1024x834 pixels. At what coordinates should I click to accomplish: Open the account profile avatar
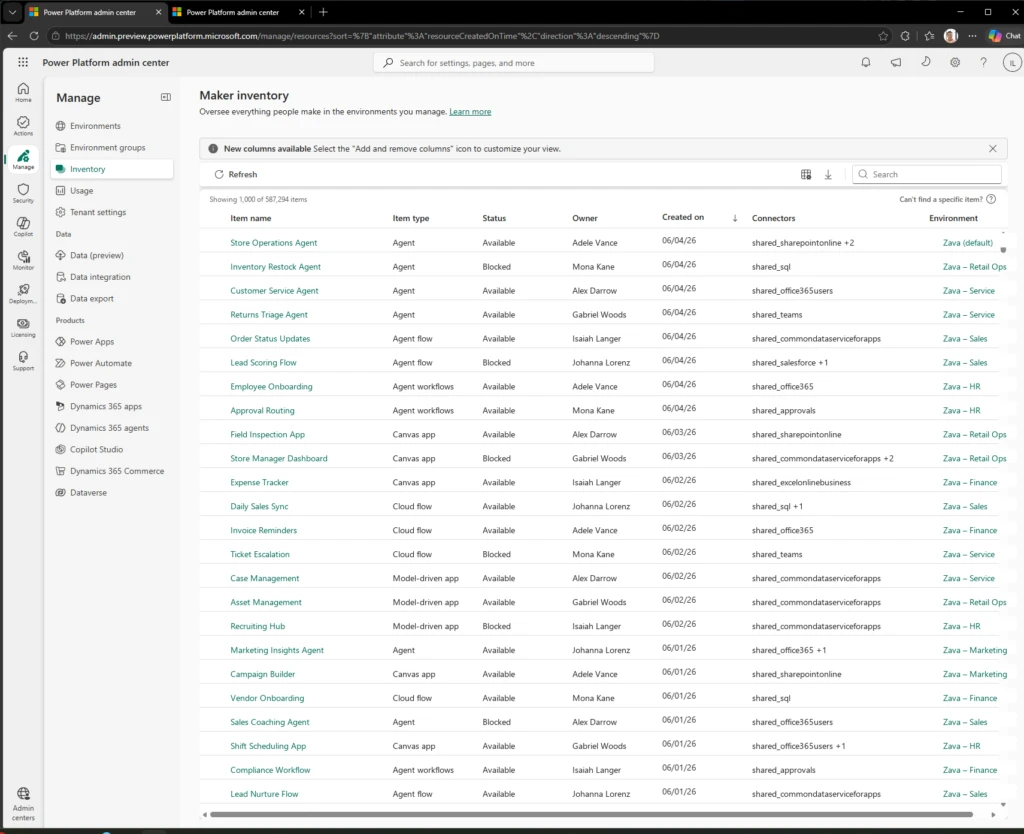tap(1012, 63)
